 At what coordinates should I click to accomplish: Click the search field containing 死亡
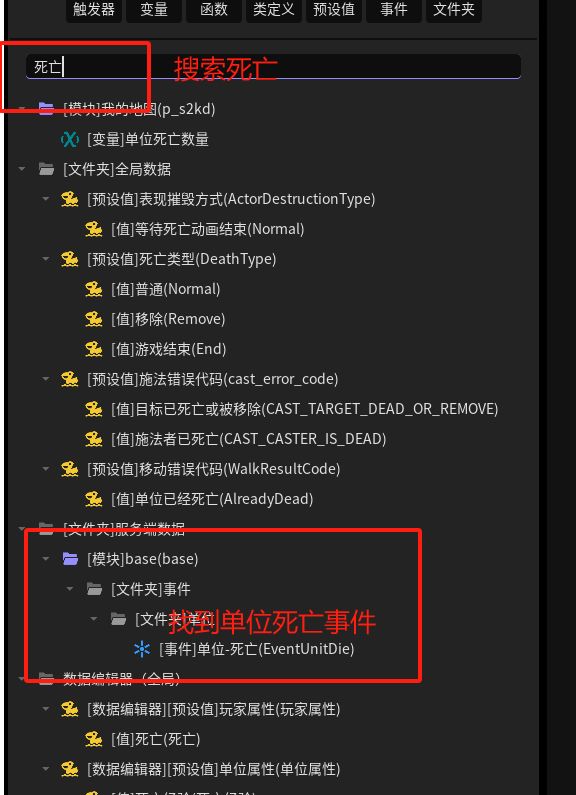point(273,67)
